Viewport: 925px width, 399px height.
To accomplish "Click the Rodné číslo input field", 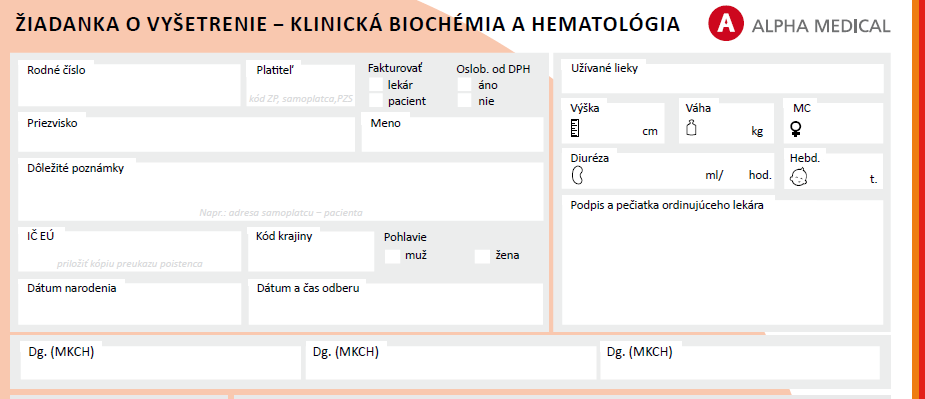I will point(128,83).
